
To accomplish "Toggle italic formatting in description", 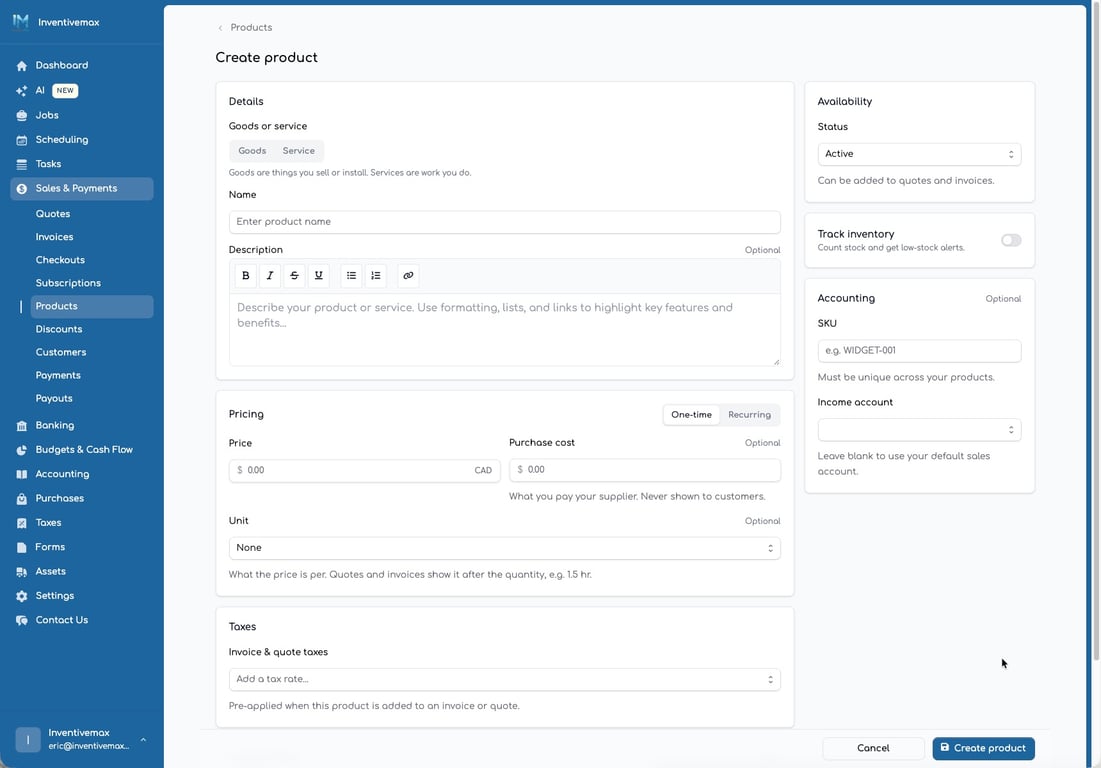I will tap(270, 276).
